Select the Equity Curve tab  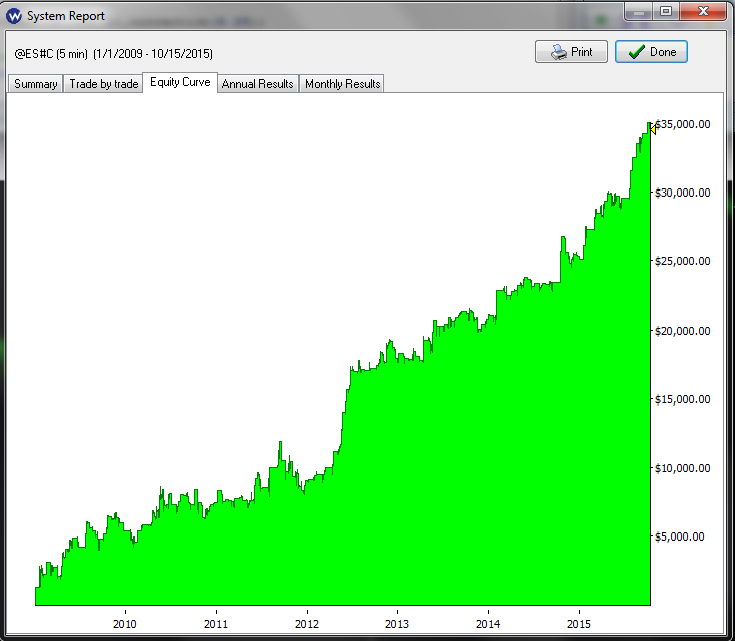[x=180, y=83]
